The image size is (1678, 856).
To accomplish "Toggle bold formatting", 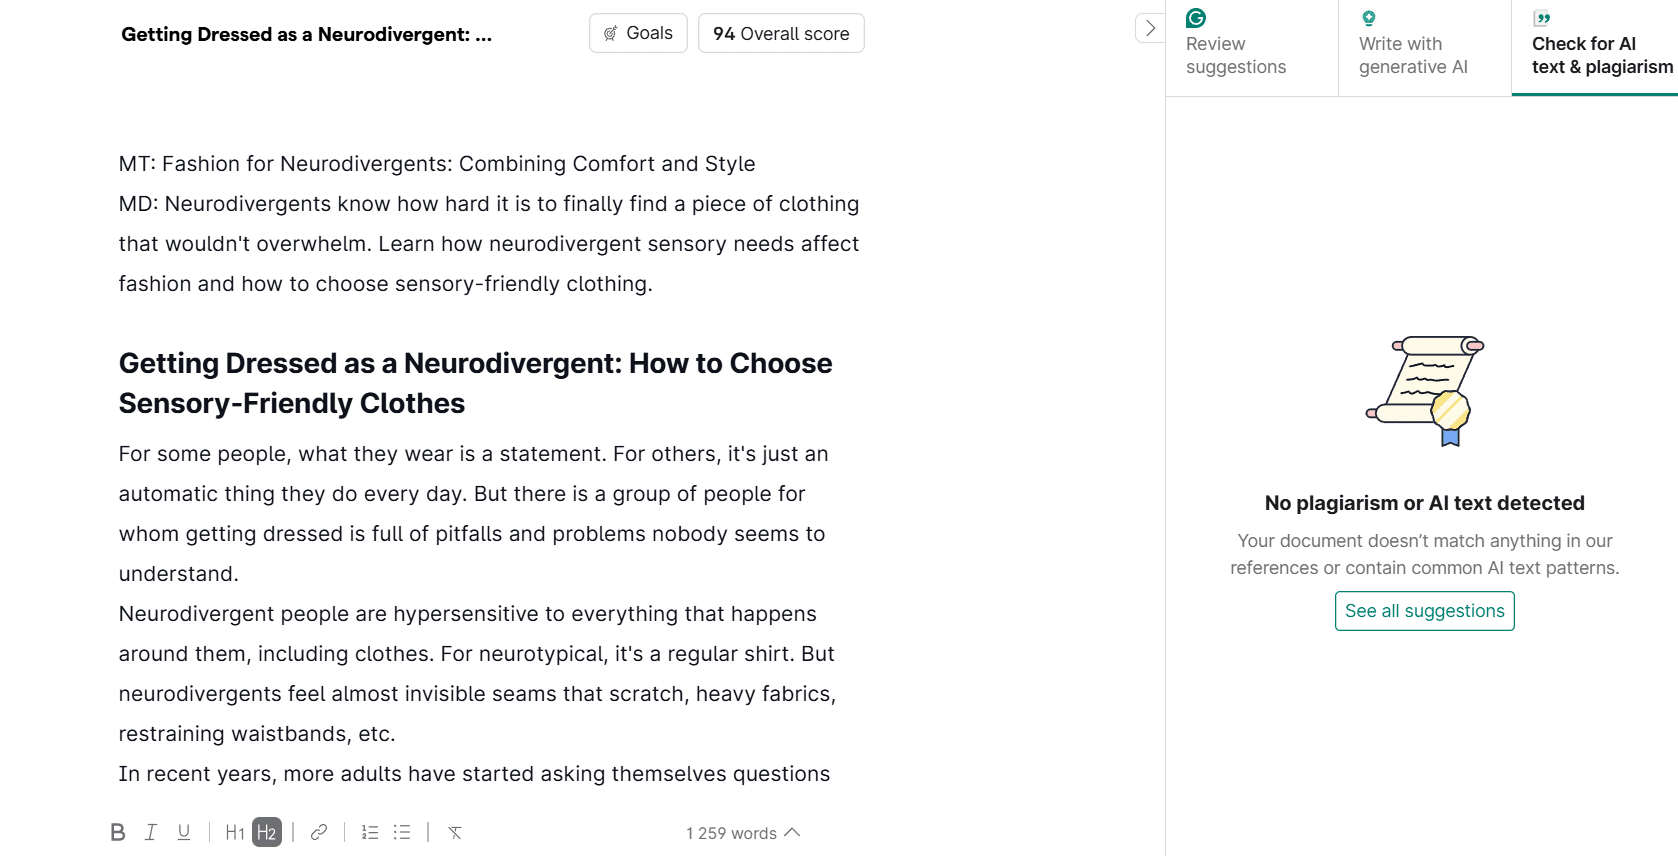I will click(118, 832).
